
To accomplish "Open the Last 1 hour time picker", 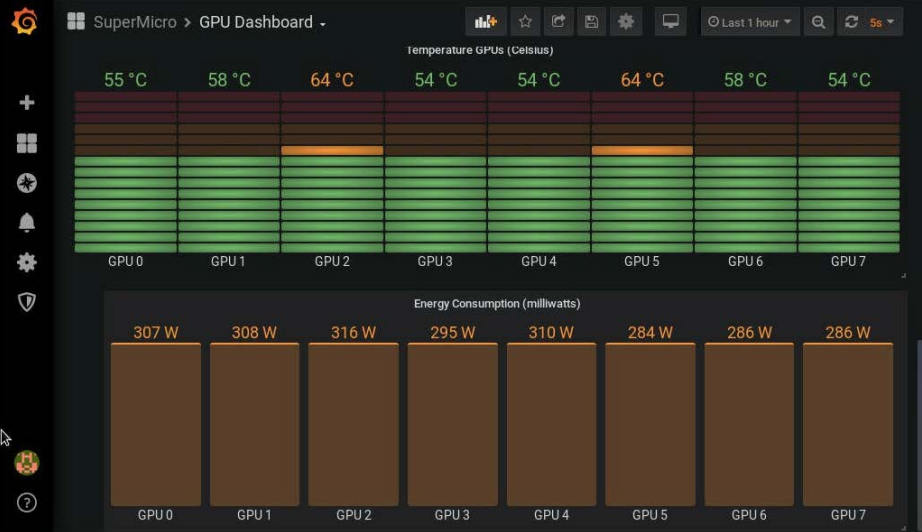I will point(749,22).
